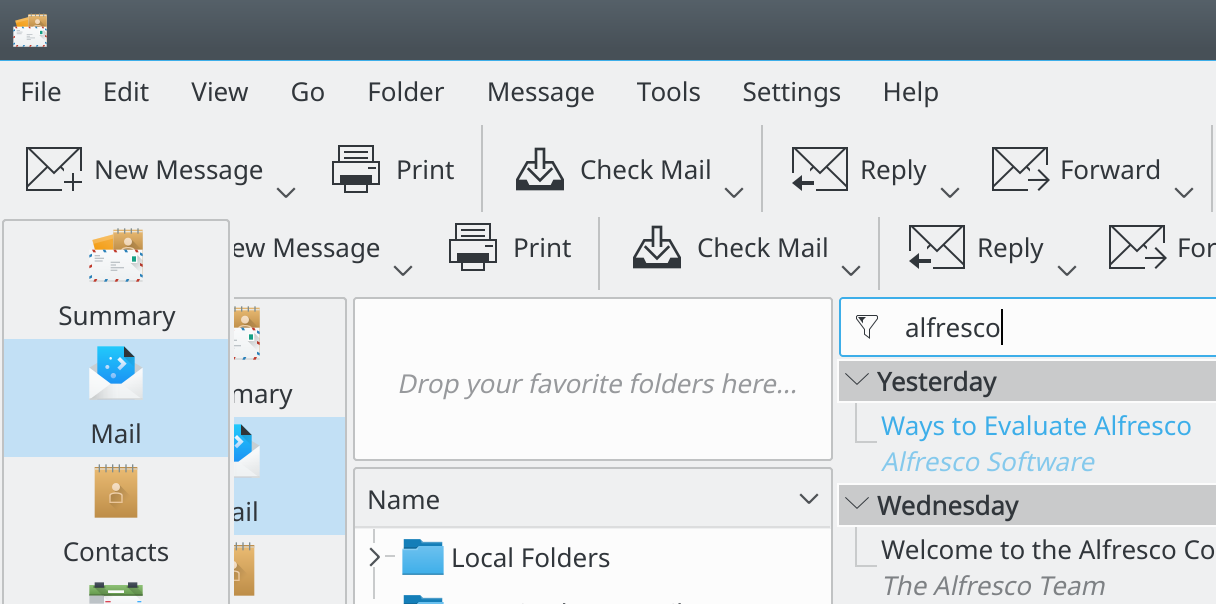The image size is (1216, 604).
Task: Click Reply envelope icon in upper toolbar
Action: [x=820, y=169]
